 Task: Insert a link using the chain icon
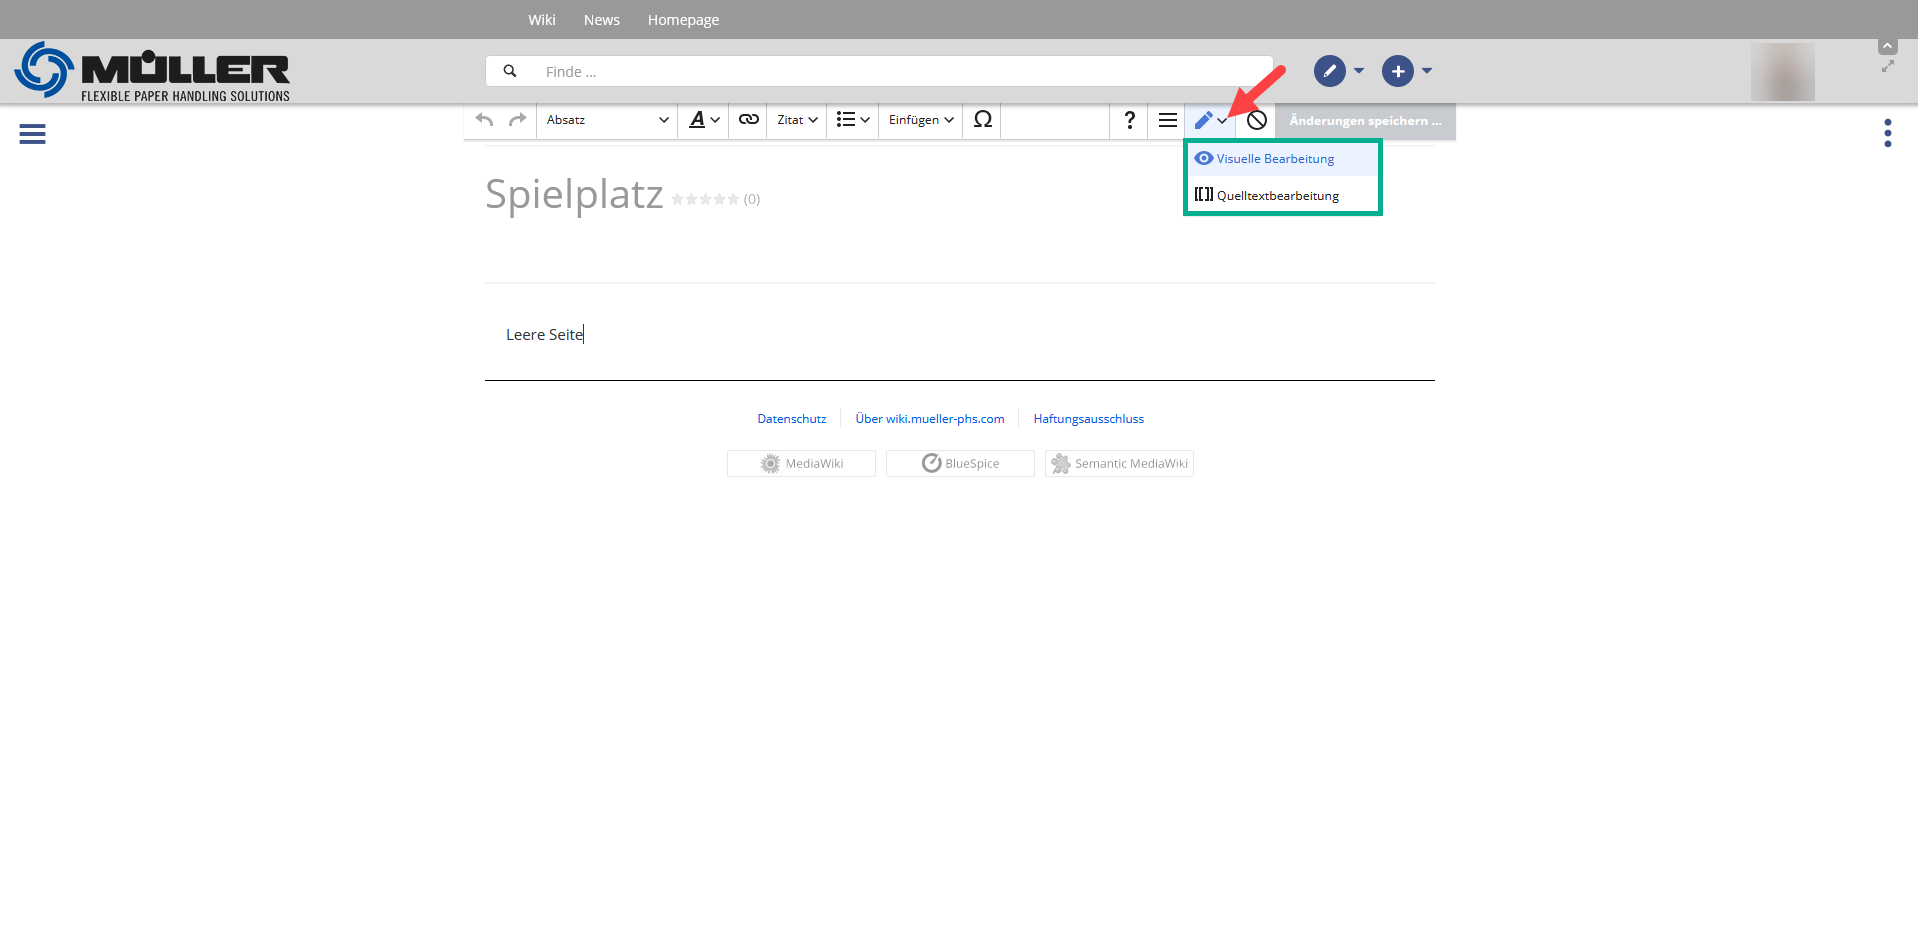point(748,120)
